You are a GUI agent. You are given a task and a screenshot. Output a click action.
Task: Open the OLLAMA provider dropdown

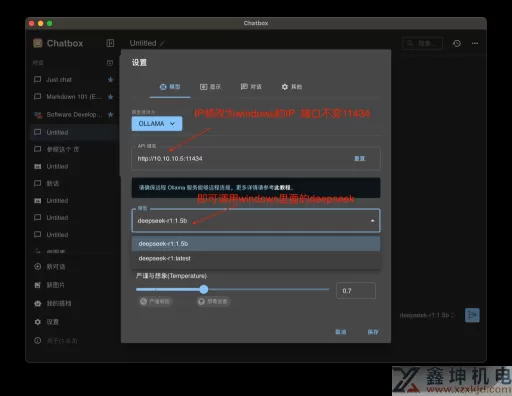pyautogui.click(x=157, y=124)
